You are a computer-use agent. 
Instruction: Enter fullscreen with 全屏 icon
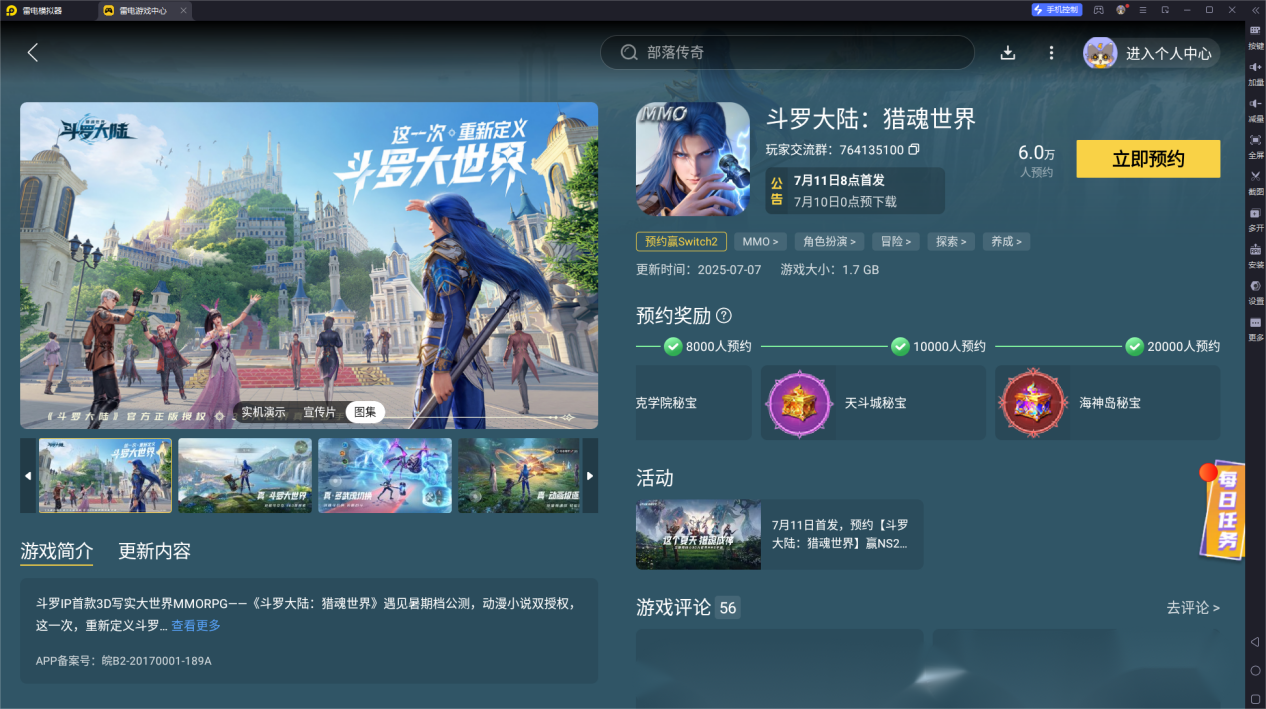(x=1256, y=146)
